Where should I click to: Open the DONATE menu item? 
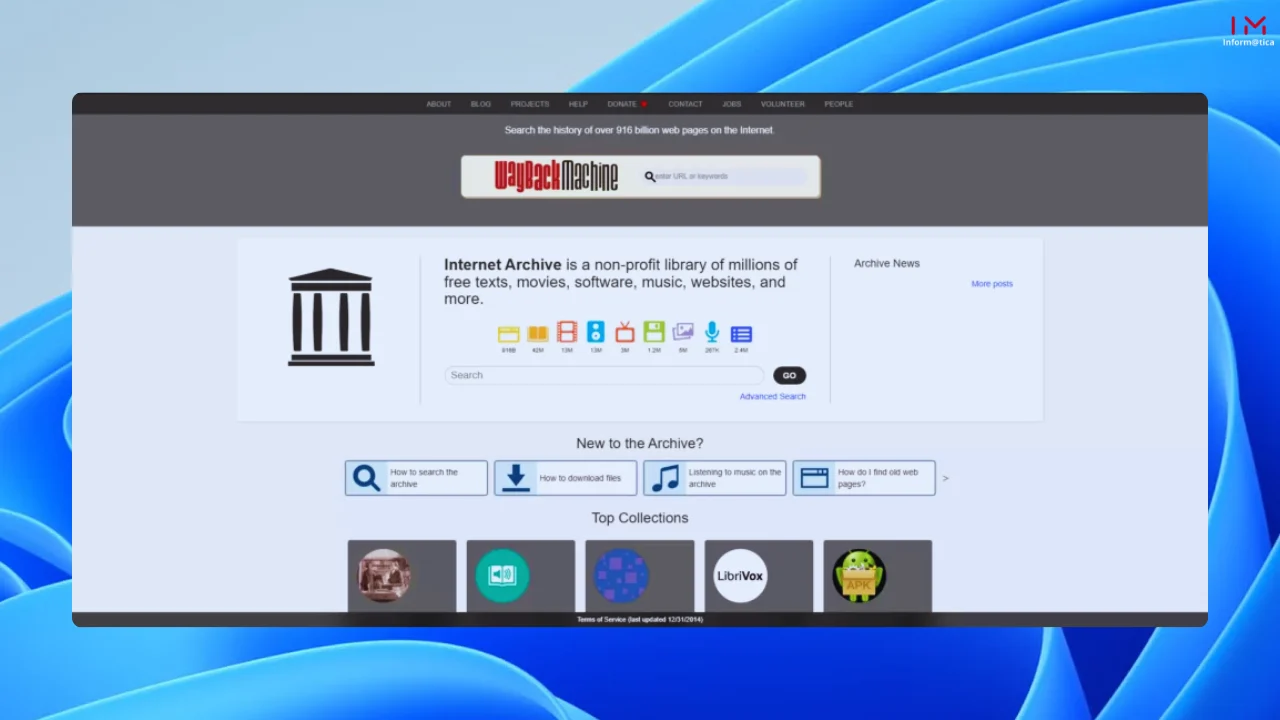pos(622,104)
